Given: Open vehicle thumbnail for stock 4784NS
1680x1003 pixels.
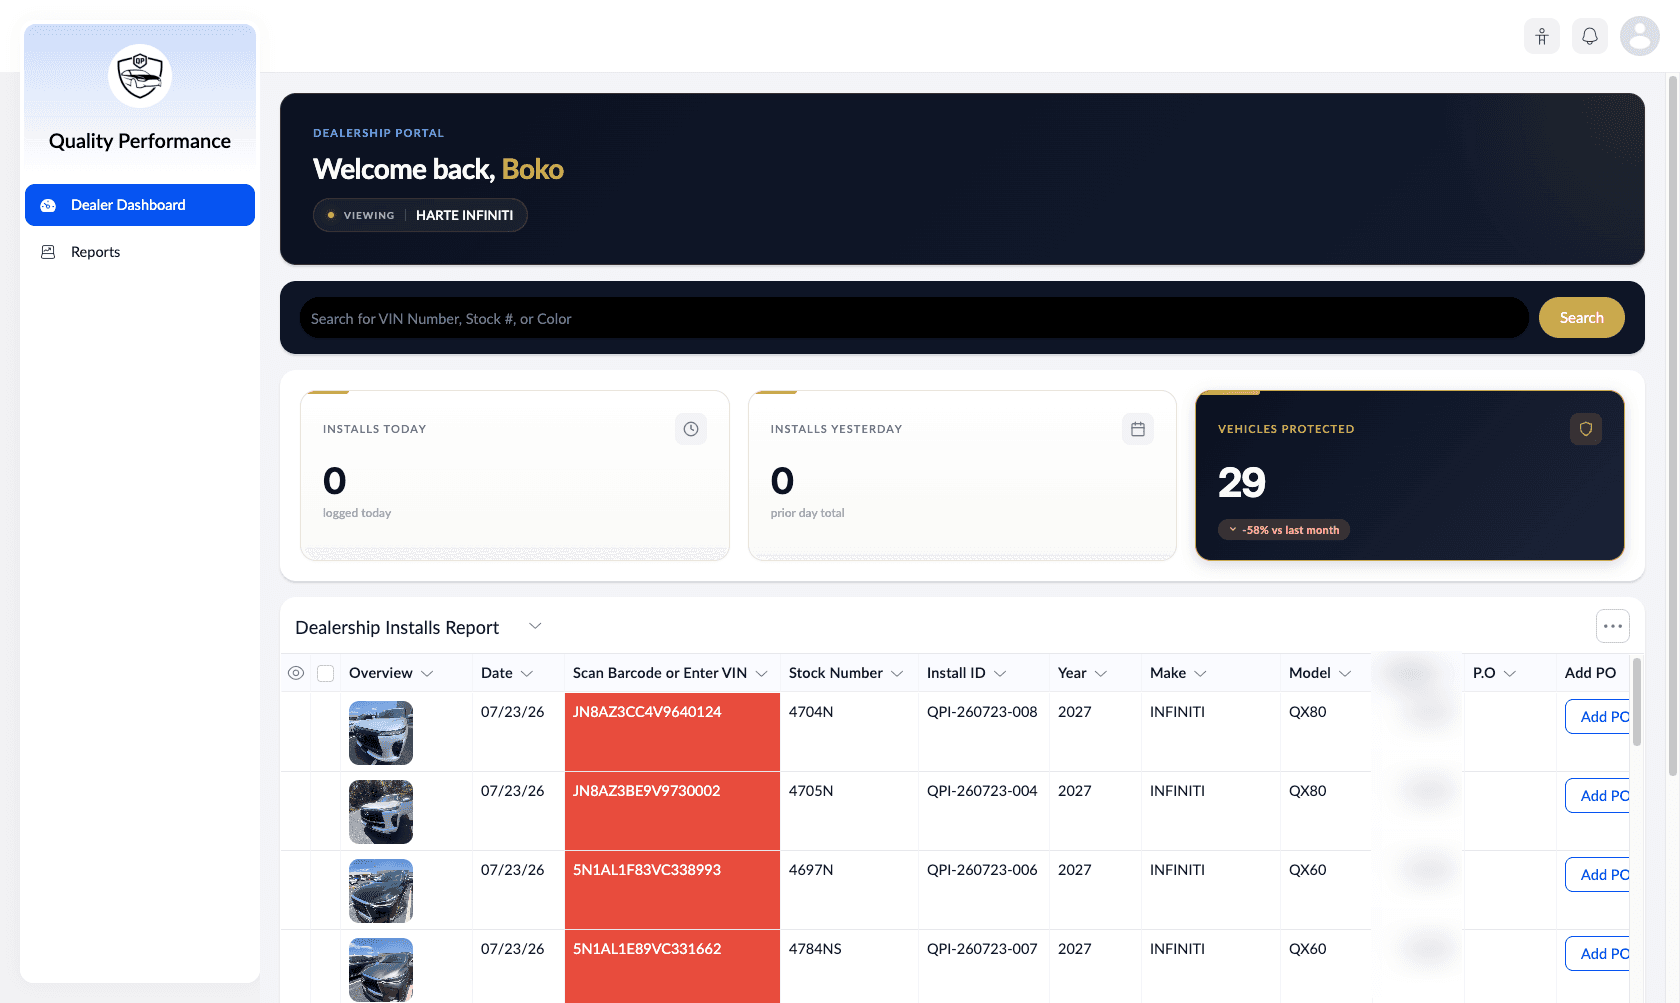Looking at the screenshot, I should 381,970.
